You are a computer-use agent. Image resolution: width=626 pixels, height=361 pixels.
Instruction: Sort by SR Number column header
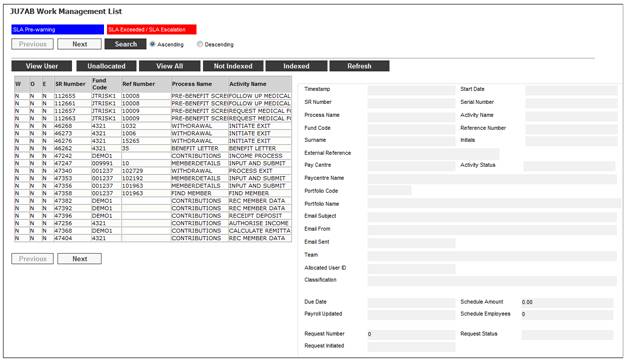click(x=70, y=84)
